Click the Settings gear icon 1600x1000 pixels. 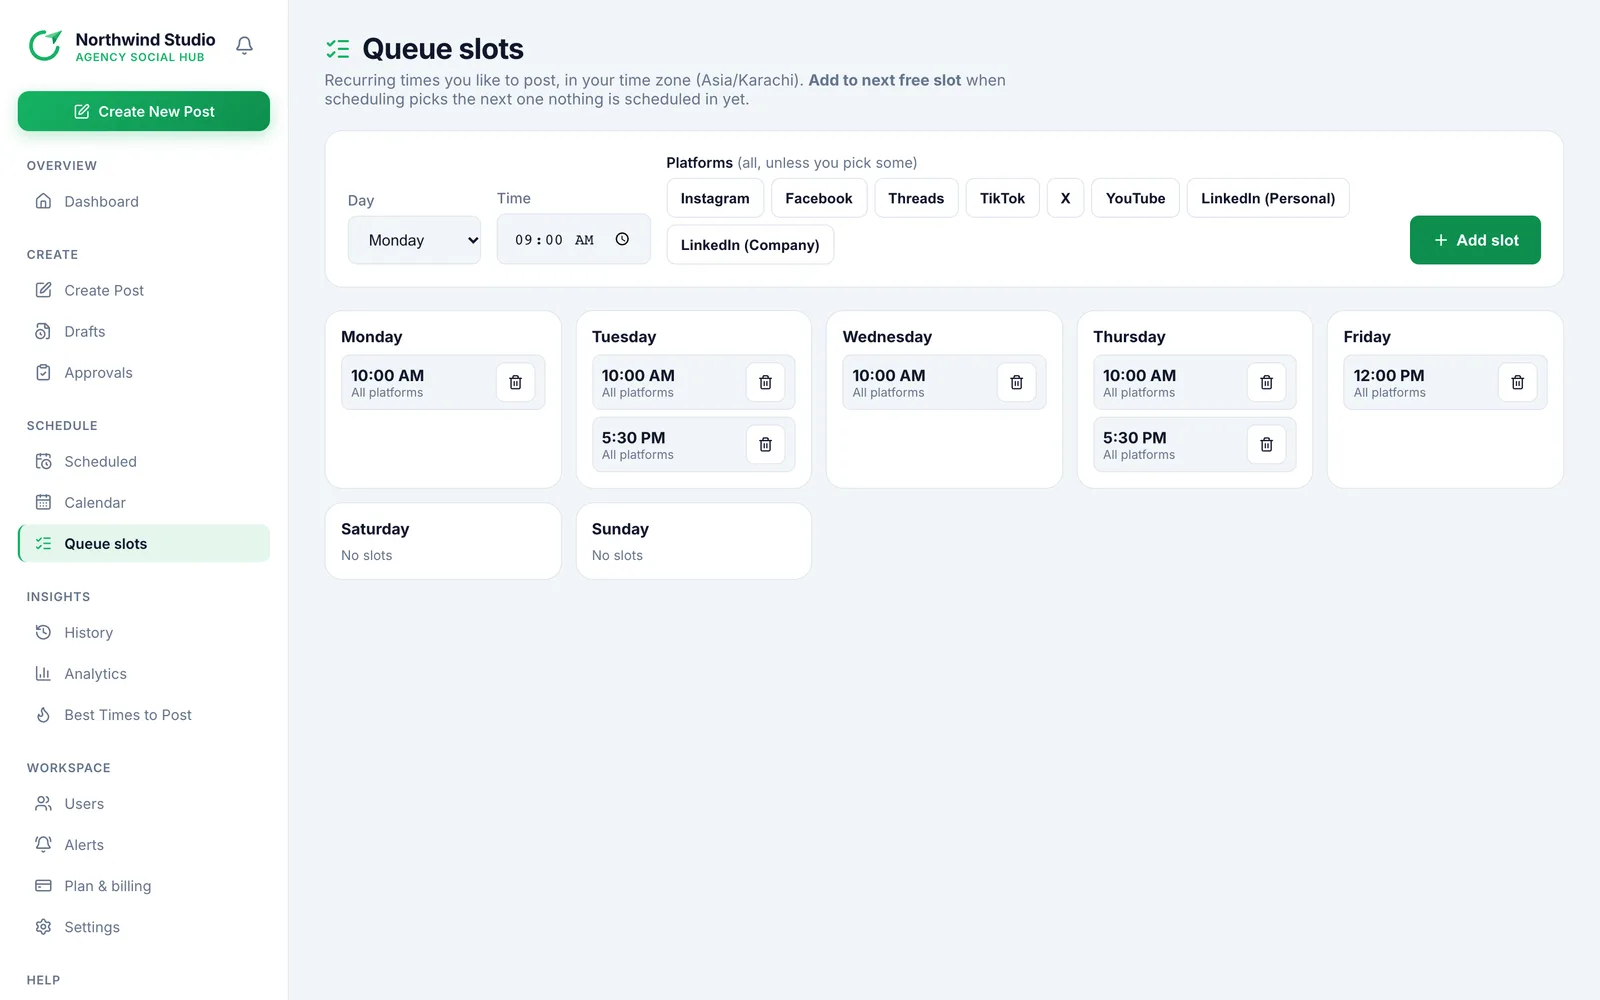point(43,926)
